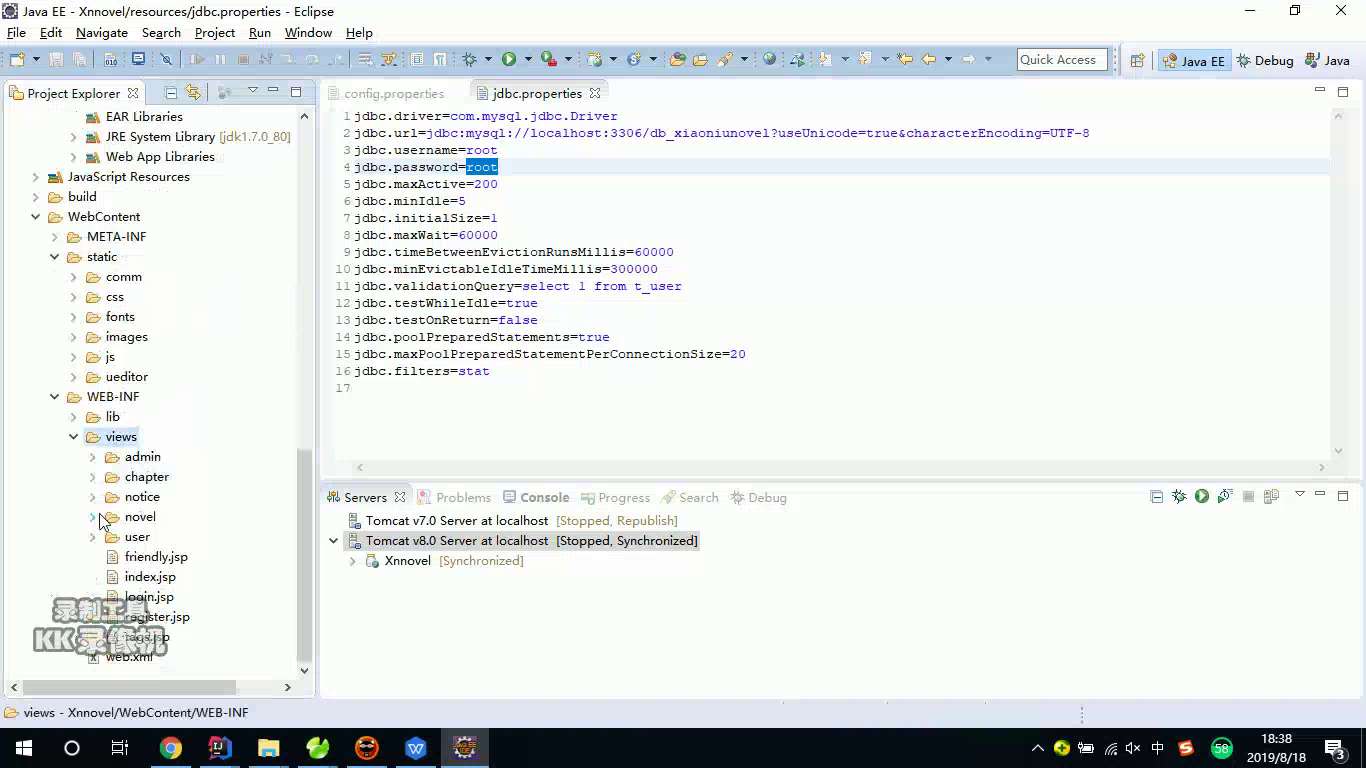Switch to the Debug perspective
Viewport: 1366px width, 768px height.
coord(1265,60)
